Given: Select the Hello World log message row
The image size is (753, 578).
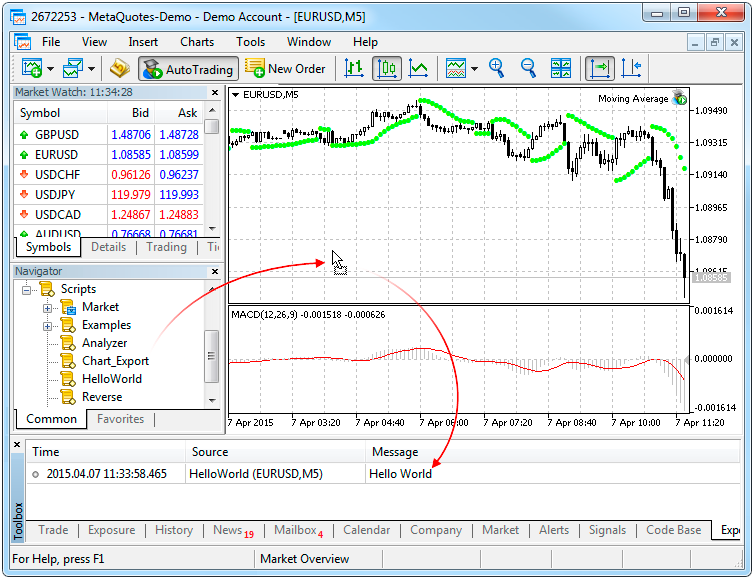Looking at the screenshot, I should click(383, 474).
